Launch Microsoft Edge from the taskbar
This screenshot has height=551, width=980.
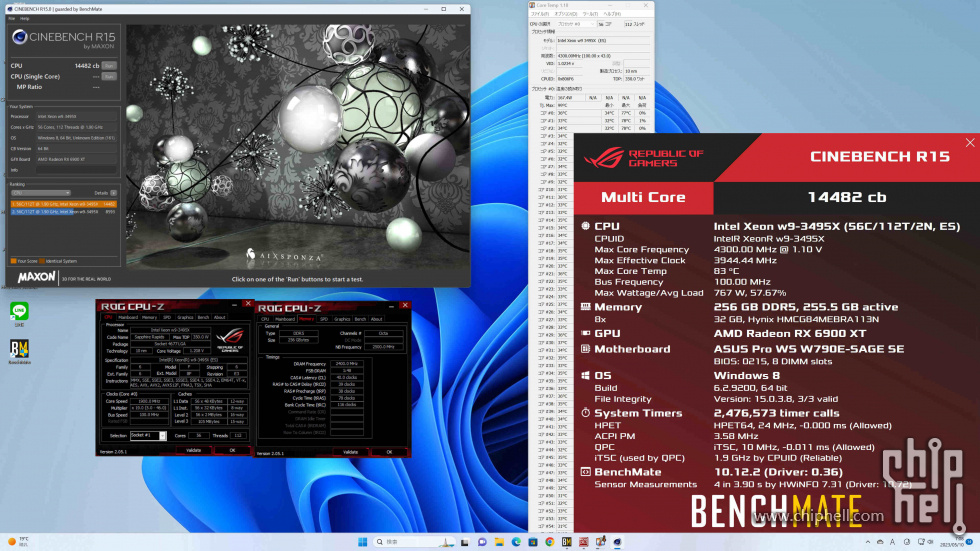pyautogui.click(x=516, y=542)
